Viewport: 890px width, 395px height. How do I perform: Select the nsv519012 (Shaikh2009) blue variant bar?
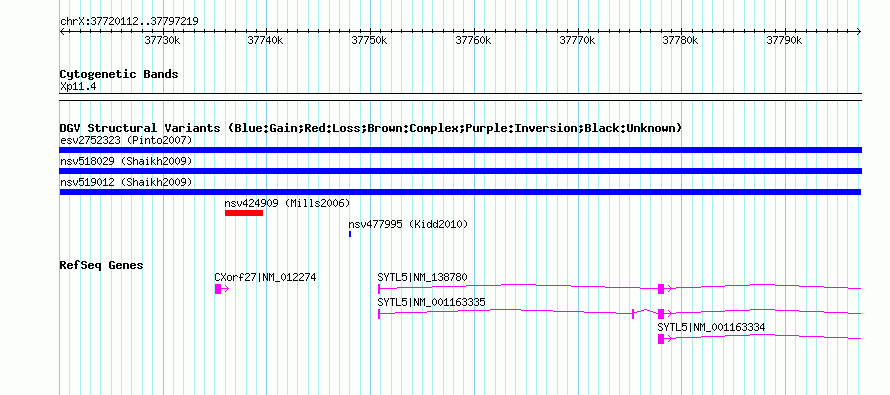pyautogui.click(x=460, y=192)
